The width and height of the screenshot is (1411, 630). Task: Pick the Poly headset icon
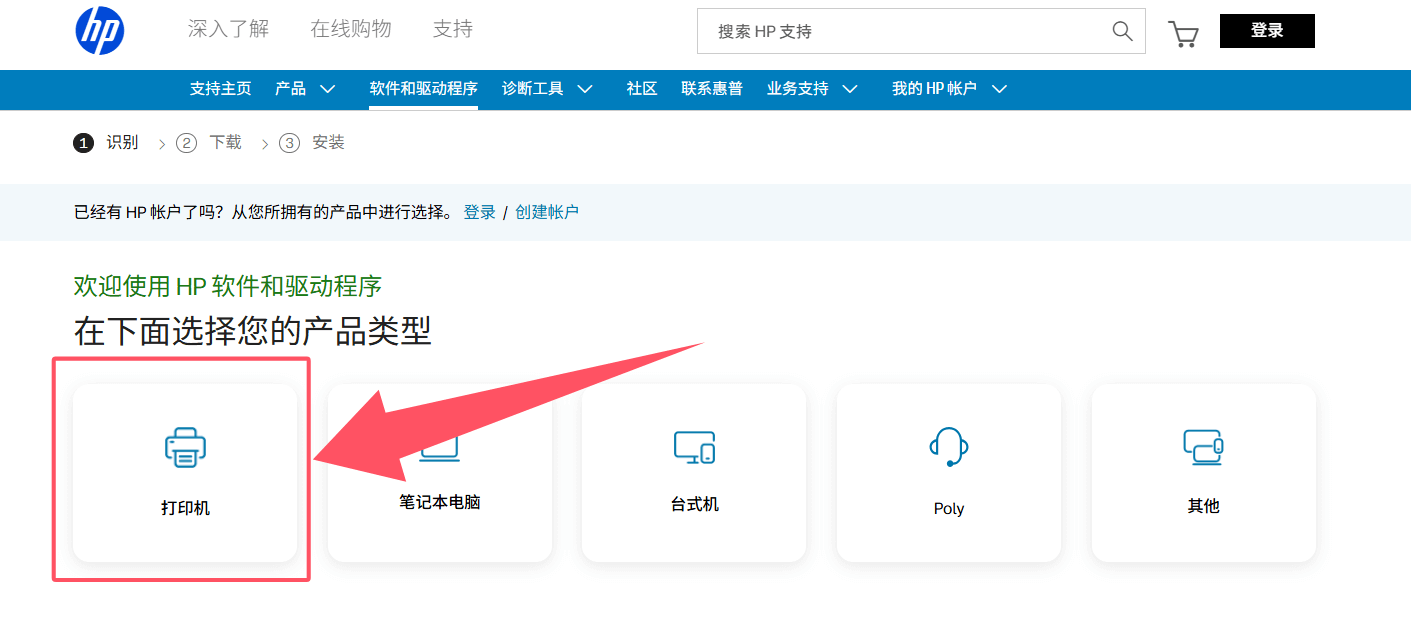[x=949, y=447]
